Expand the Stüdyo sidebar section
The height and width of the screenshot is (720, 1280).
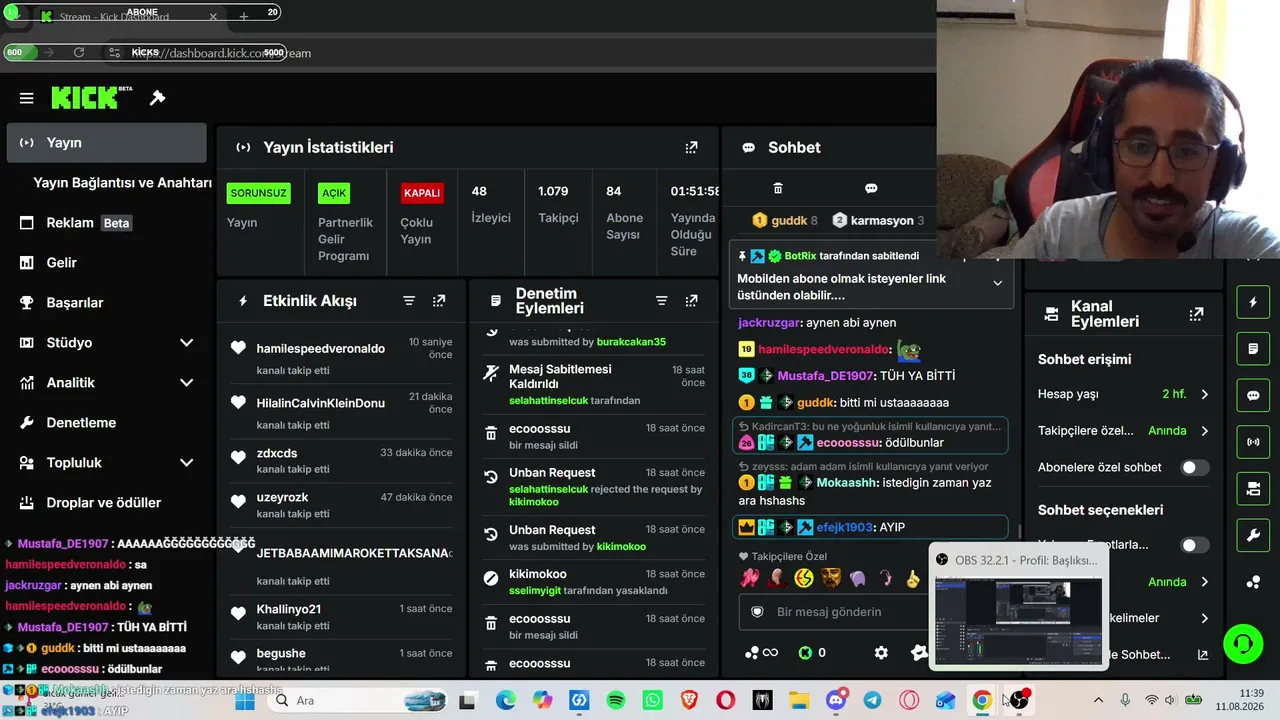click(x=186, y=343)
